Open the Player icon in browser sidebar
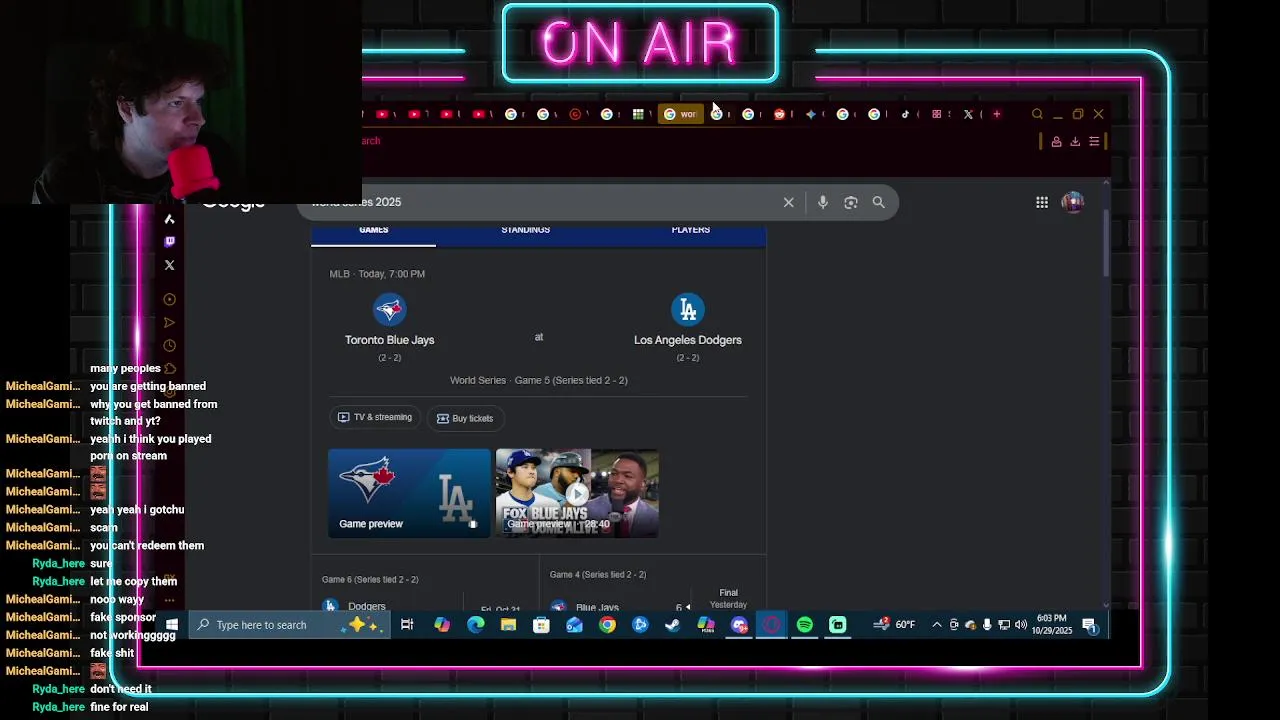 click(x=169, y=299)
